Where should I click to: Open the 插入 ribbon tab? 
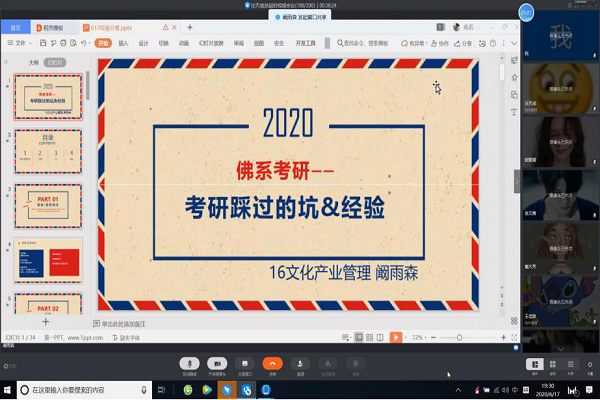pyautogui.click(x=123, y=44)
